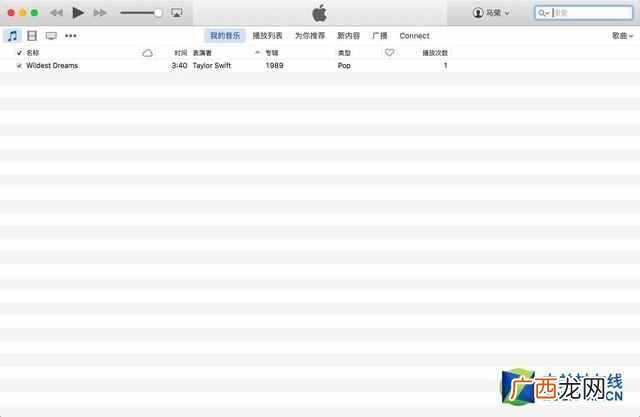Click the fast-forward/next track button
The image size is (640, 417).
coord(100,13)
